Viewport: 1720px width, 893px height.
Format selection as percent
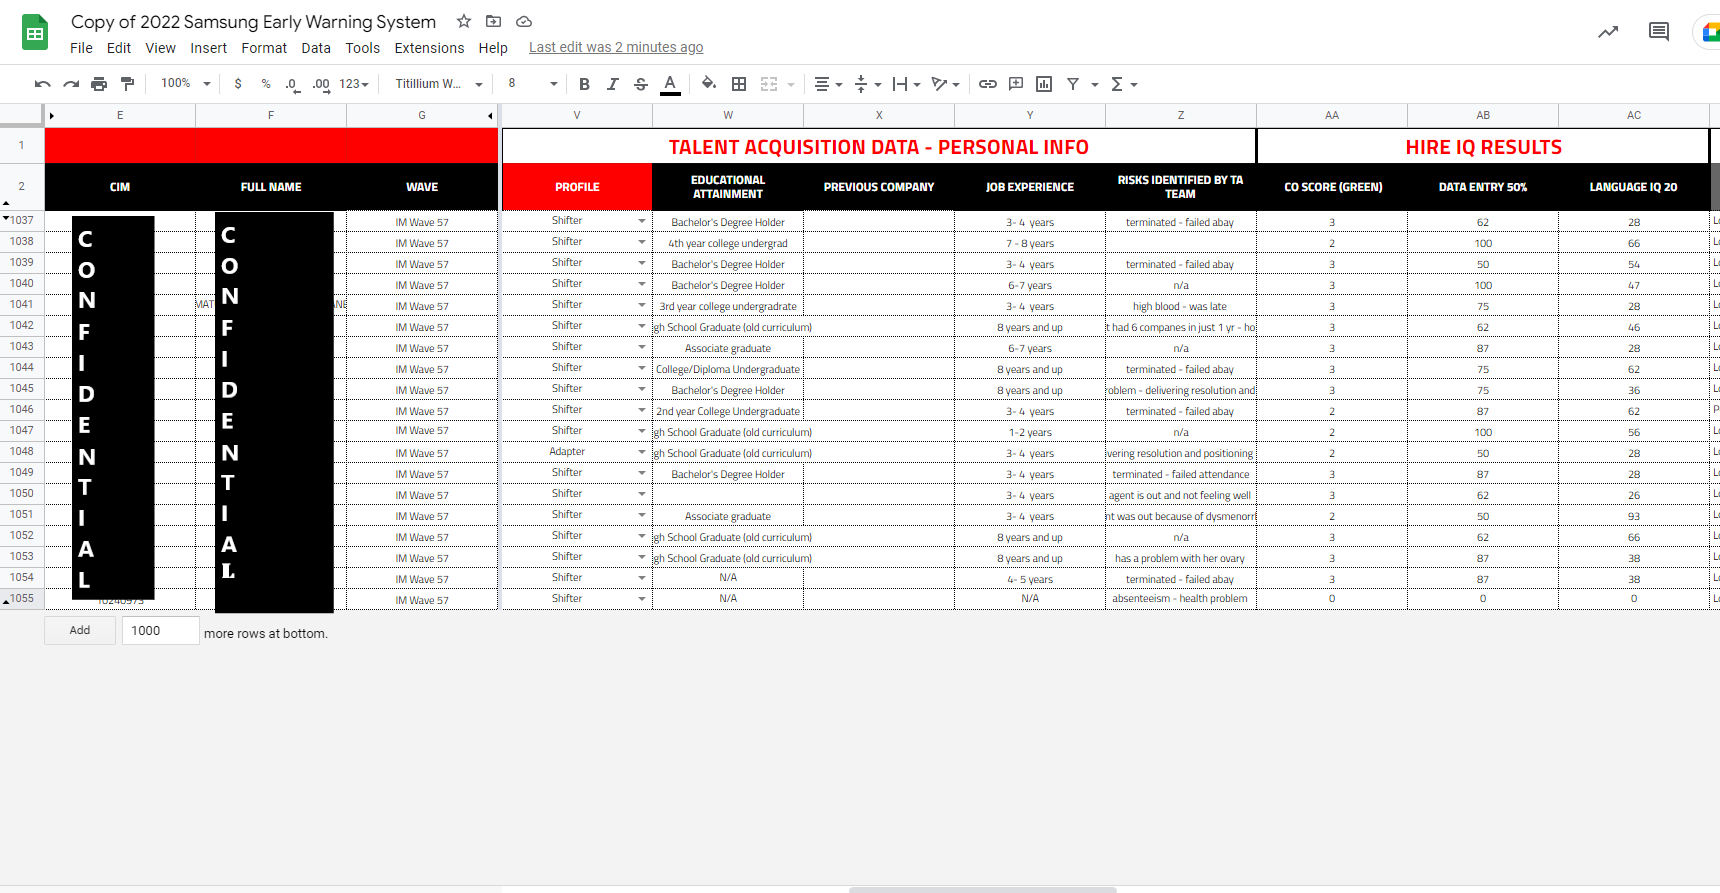(266, 84)
